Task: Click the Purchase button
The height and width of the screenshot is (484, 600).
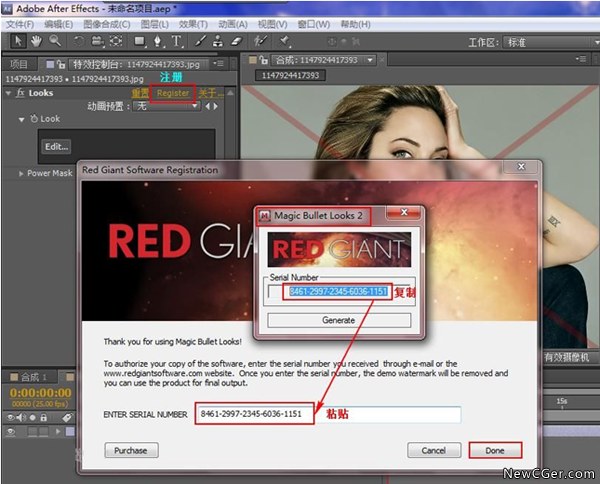Action: pos(131,450)
